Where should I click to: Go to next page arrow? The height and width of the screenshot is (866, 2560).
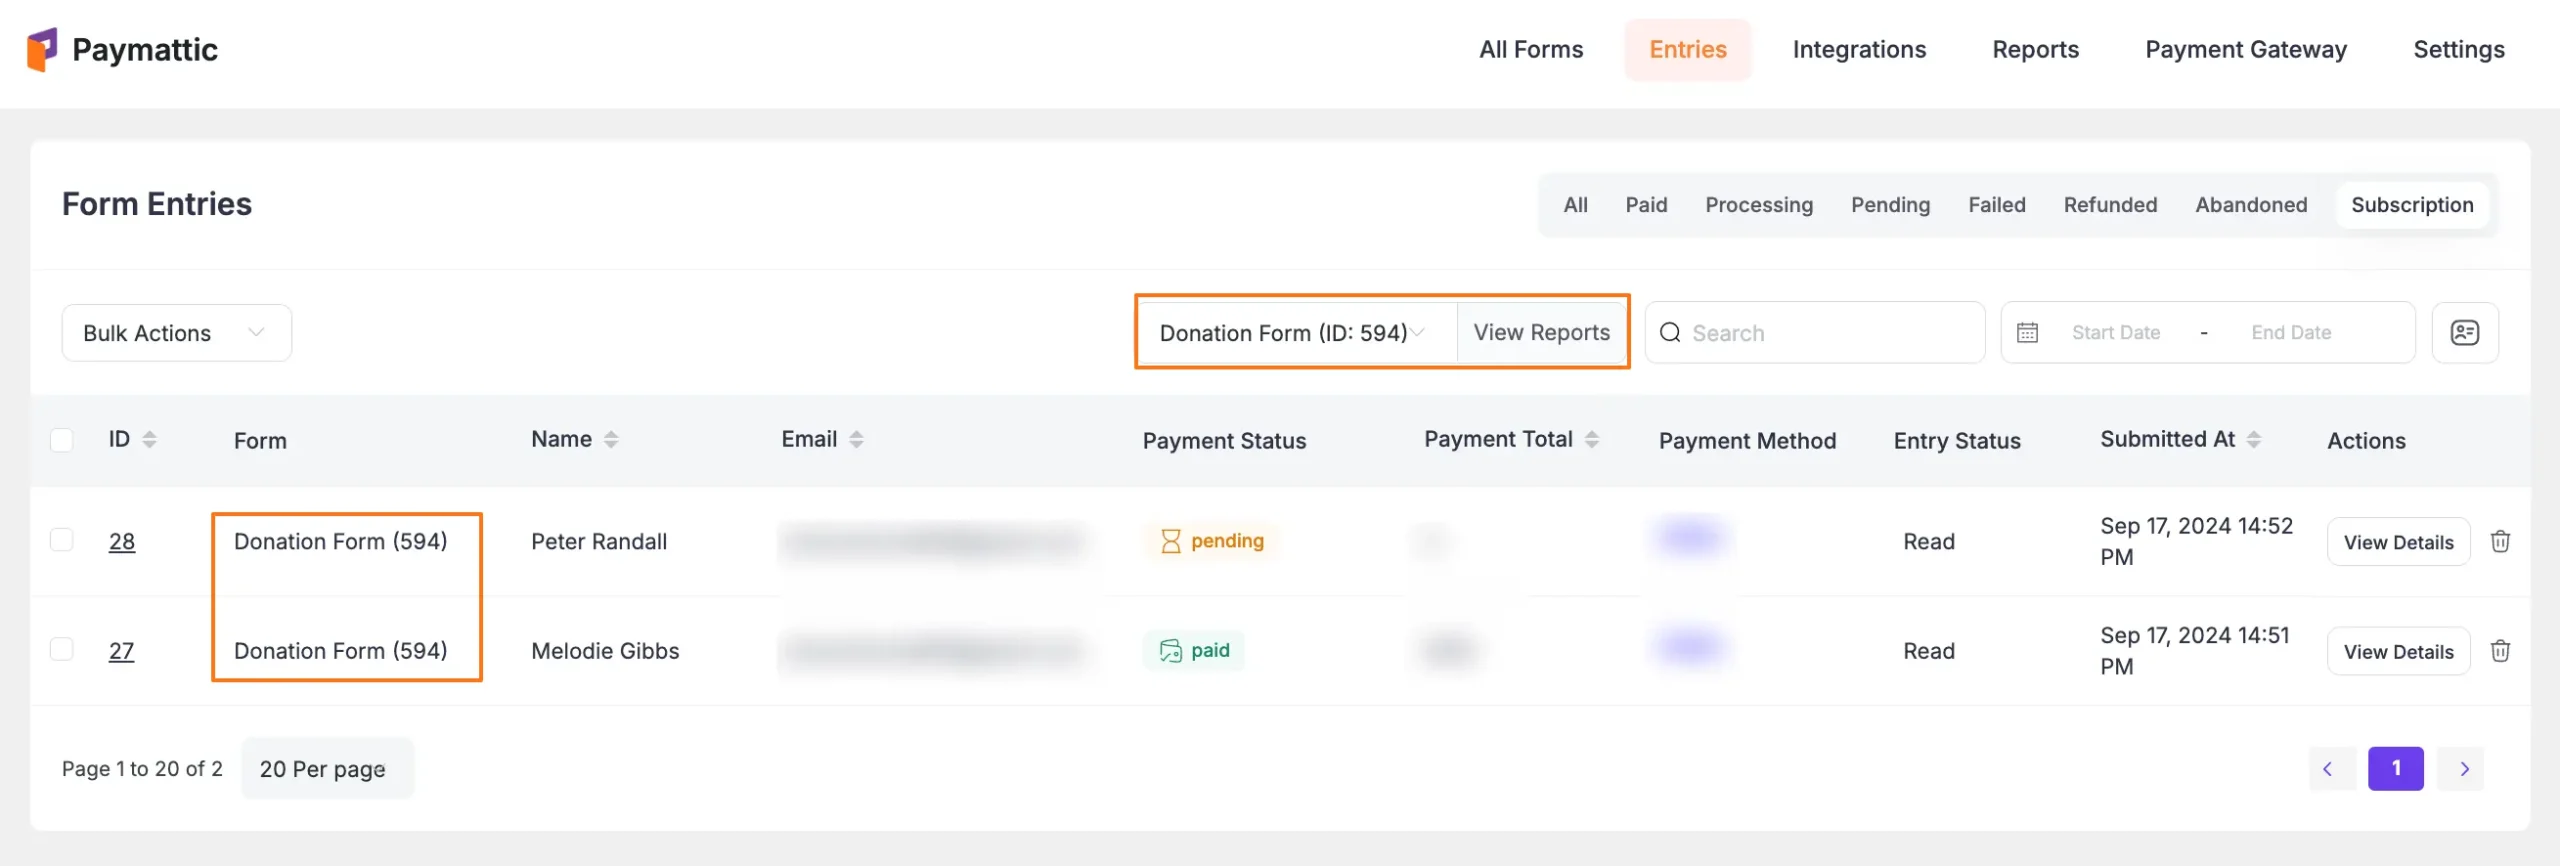pyautogui.click(x=2461, y=768)
